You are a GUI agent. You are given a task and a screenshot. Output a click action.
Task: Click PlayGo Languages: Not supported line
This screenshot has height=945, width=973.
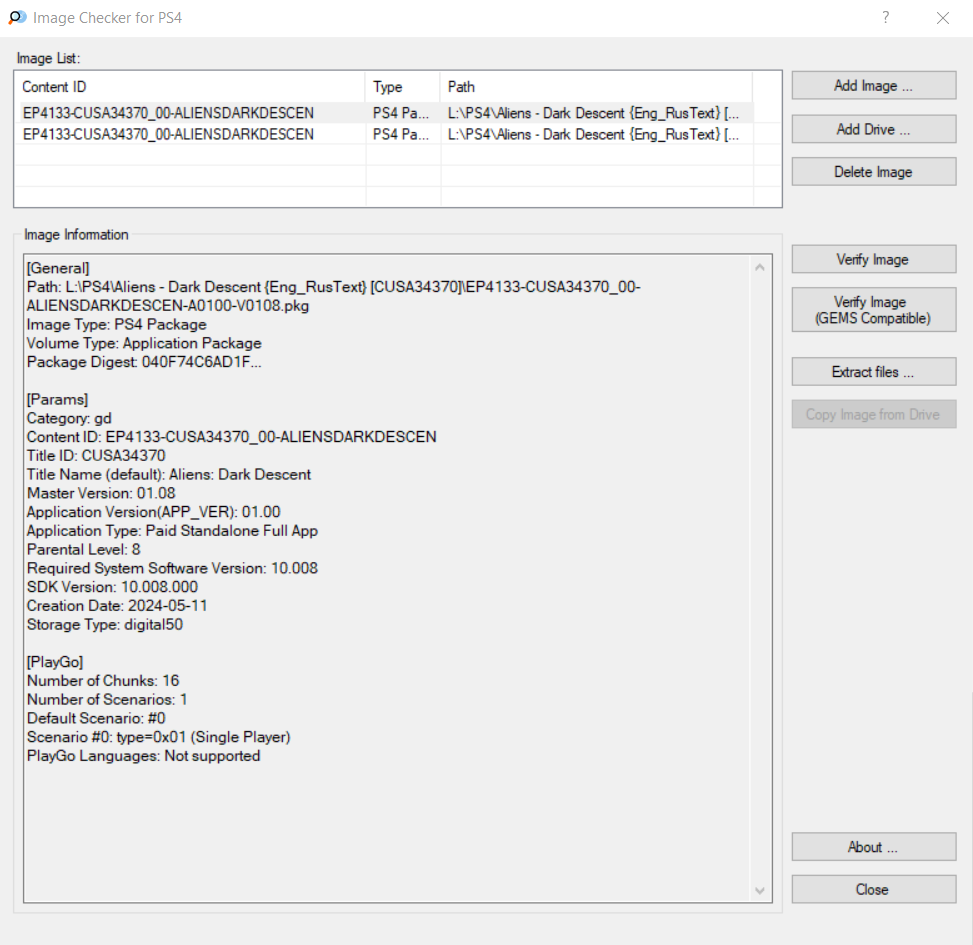pyautogui.click(x=143, y=755)
